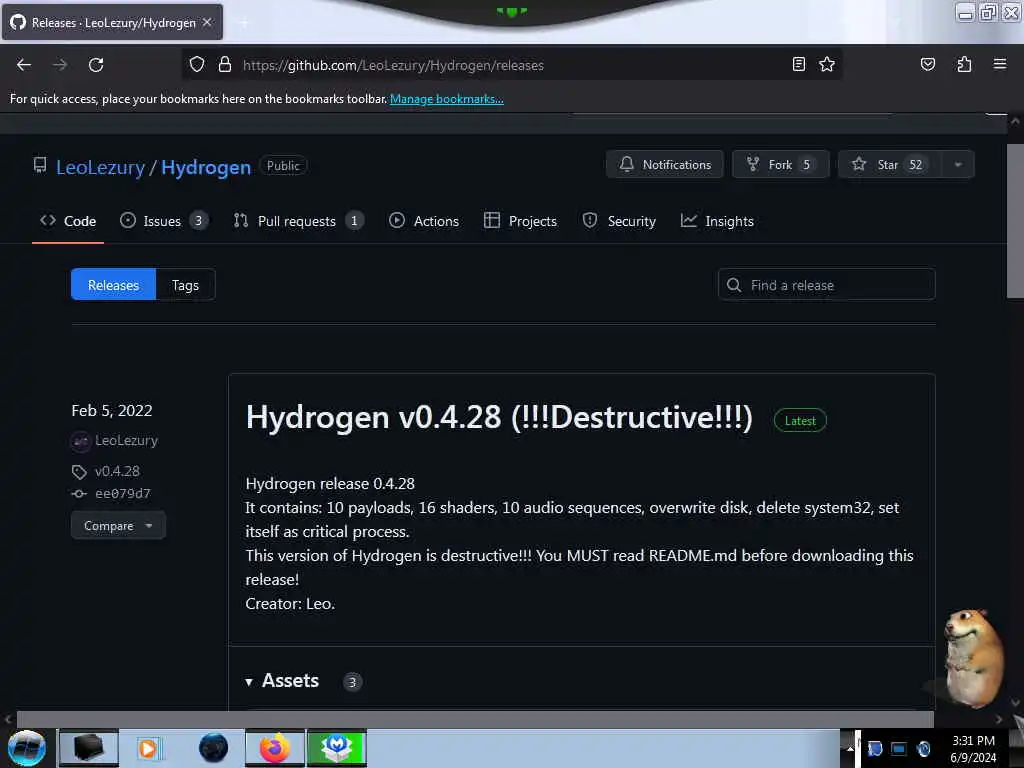Open the black box taskbar application
Screen dimensions: 1024x768
[89, 748]
